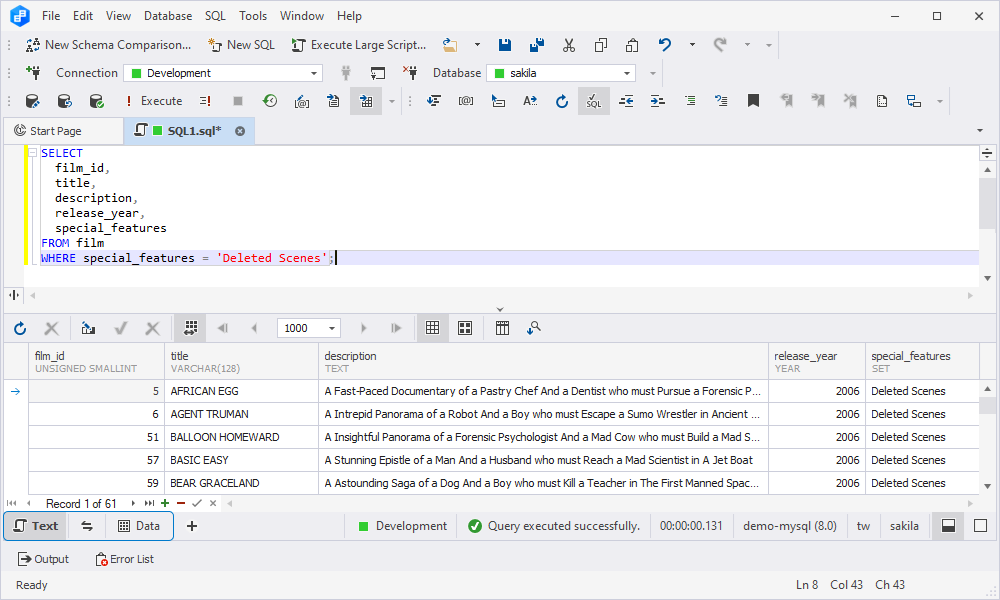
Task: Click the Save floppy disk icon
Action: (x=504, y=45)
